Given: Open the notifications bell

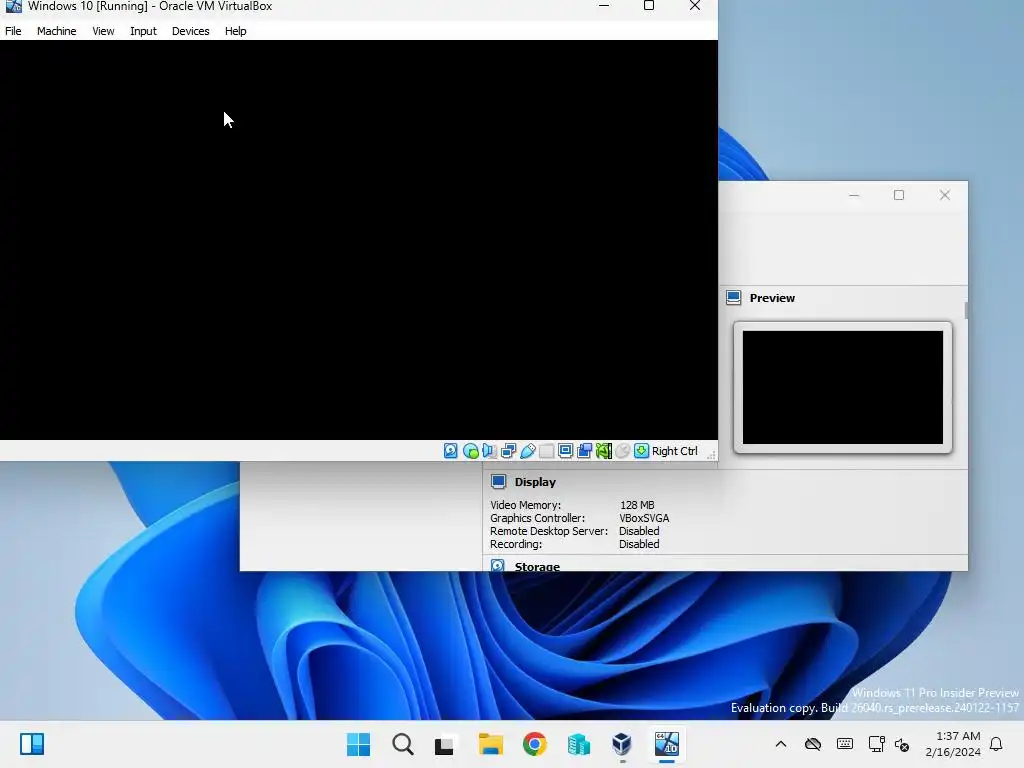Looking at the screenshot, I should [x=996, y=744].
